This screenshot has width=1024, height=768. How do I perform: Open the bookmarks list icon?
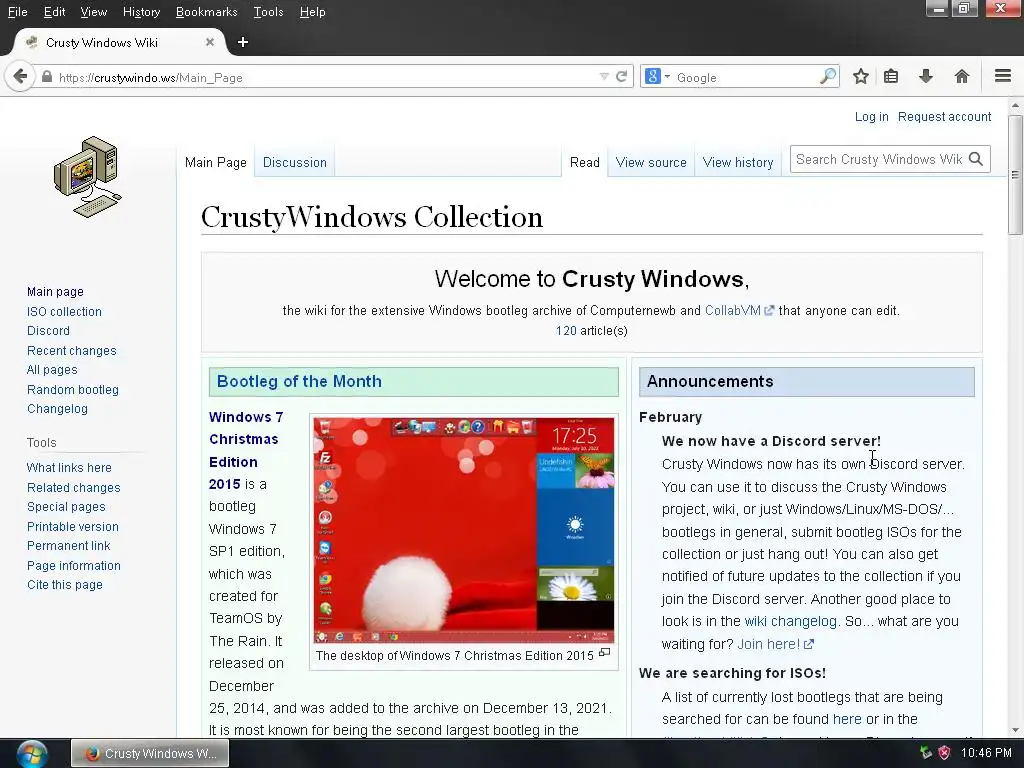[891, 77]
